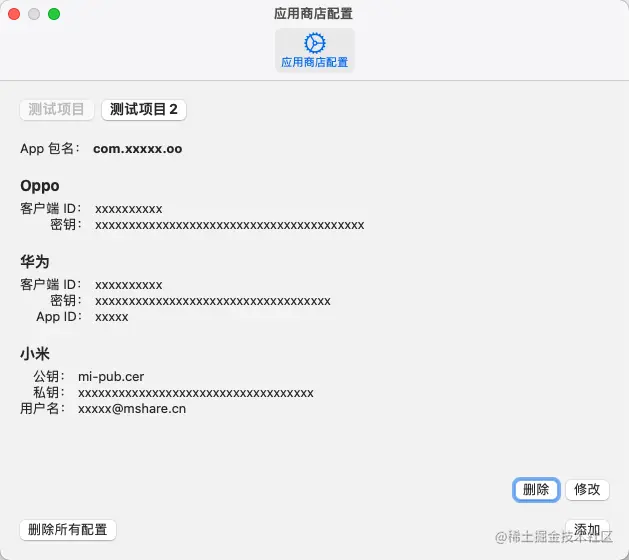Image resolution: width=629 pixels, height=560 pixels.
Task: Click the App 包名 label
Action: (x=50, y=149)
